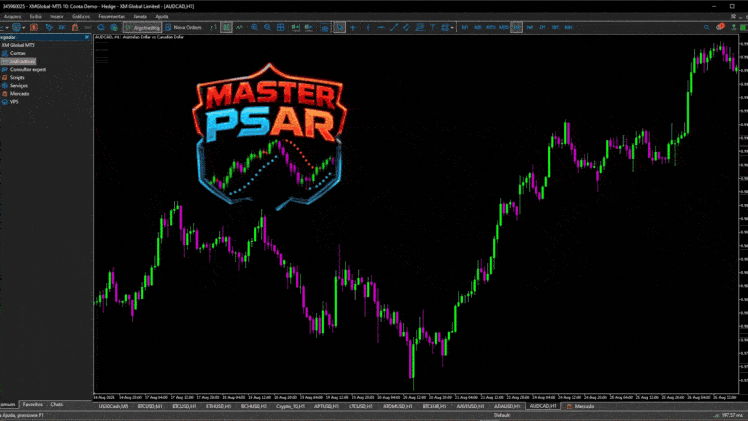Screen dimensions: 748x421
Task: Open the Exibir menu
Action: [x=36, y=16]
